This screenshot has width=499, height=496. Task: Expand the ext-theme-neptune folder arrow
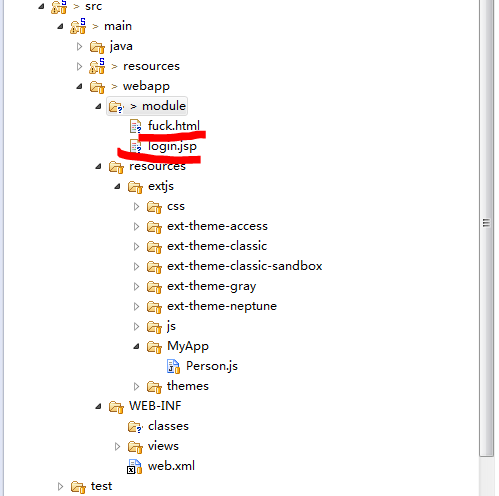136,307
